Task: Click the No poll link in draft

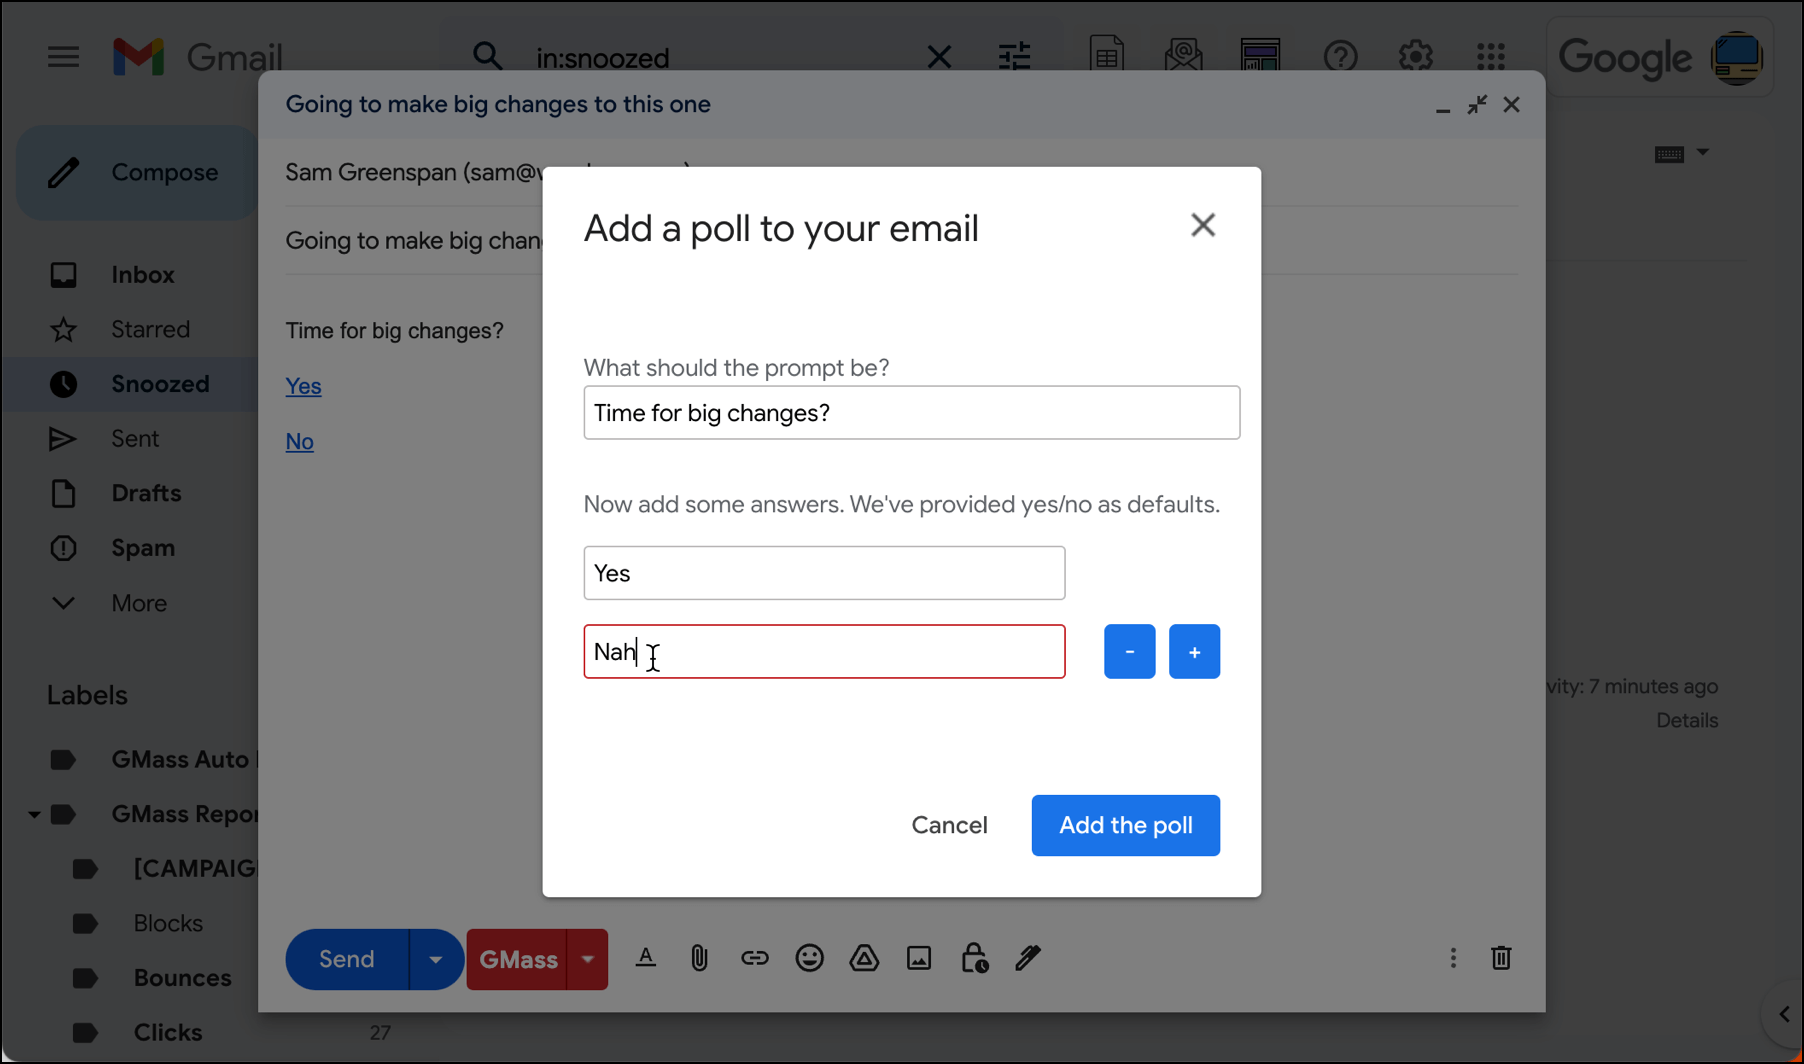Action: (299, 441)
